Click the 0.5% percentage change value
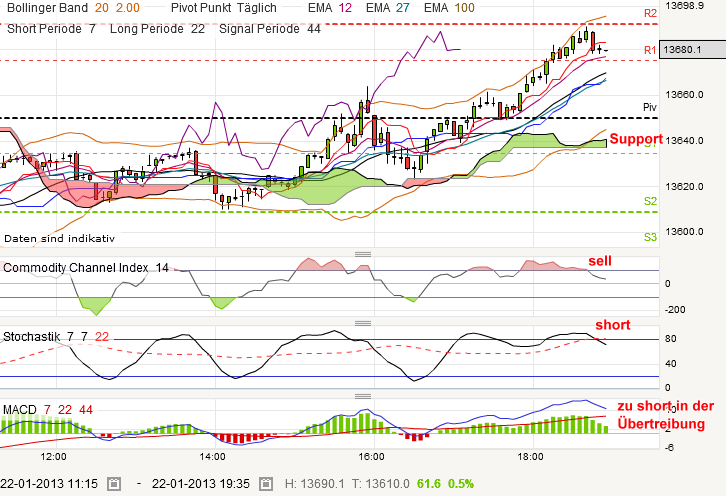 tap(461, 484)
